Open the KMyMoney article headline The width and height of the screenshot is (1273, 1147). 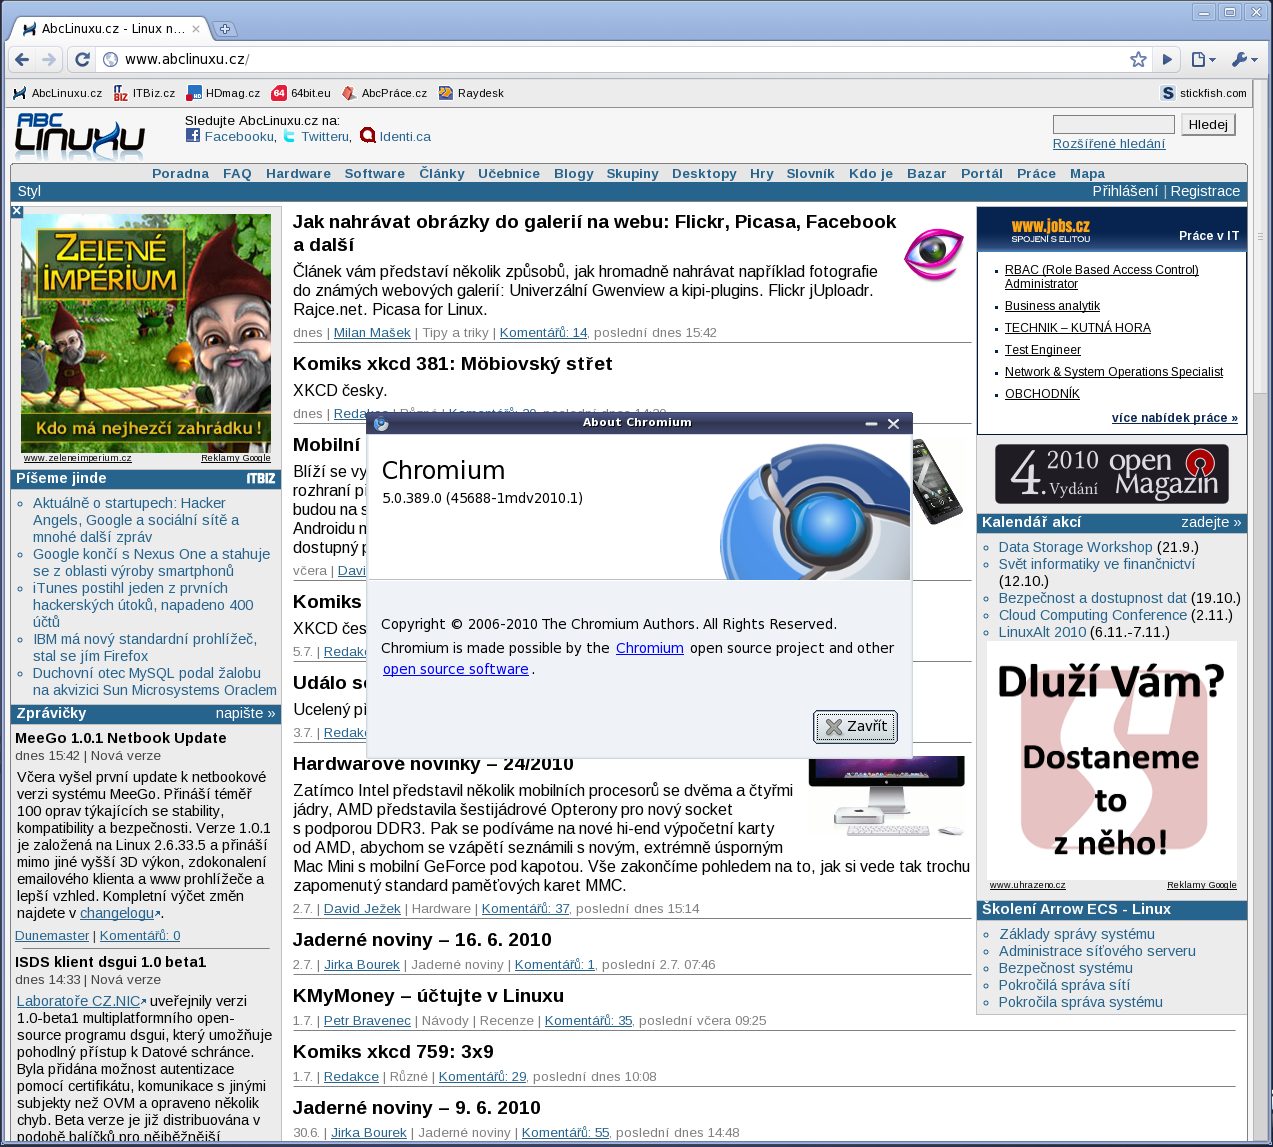click(428, 996)
